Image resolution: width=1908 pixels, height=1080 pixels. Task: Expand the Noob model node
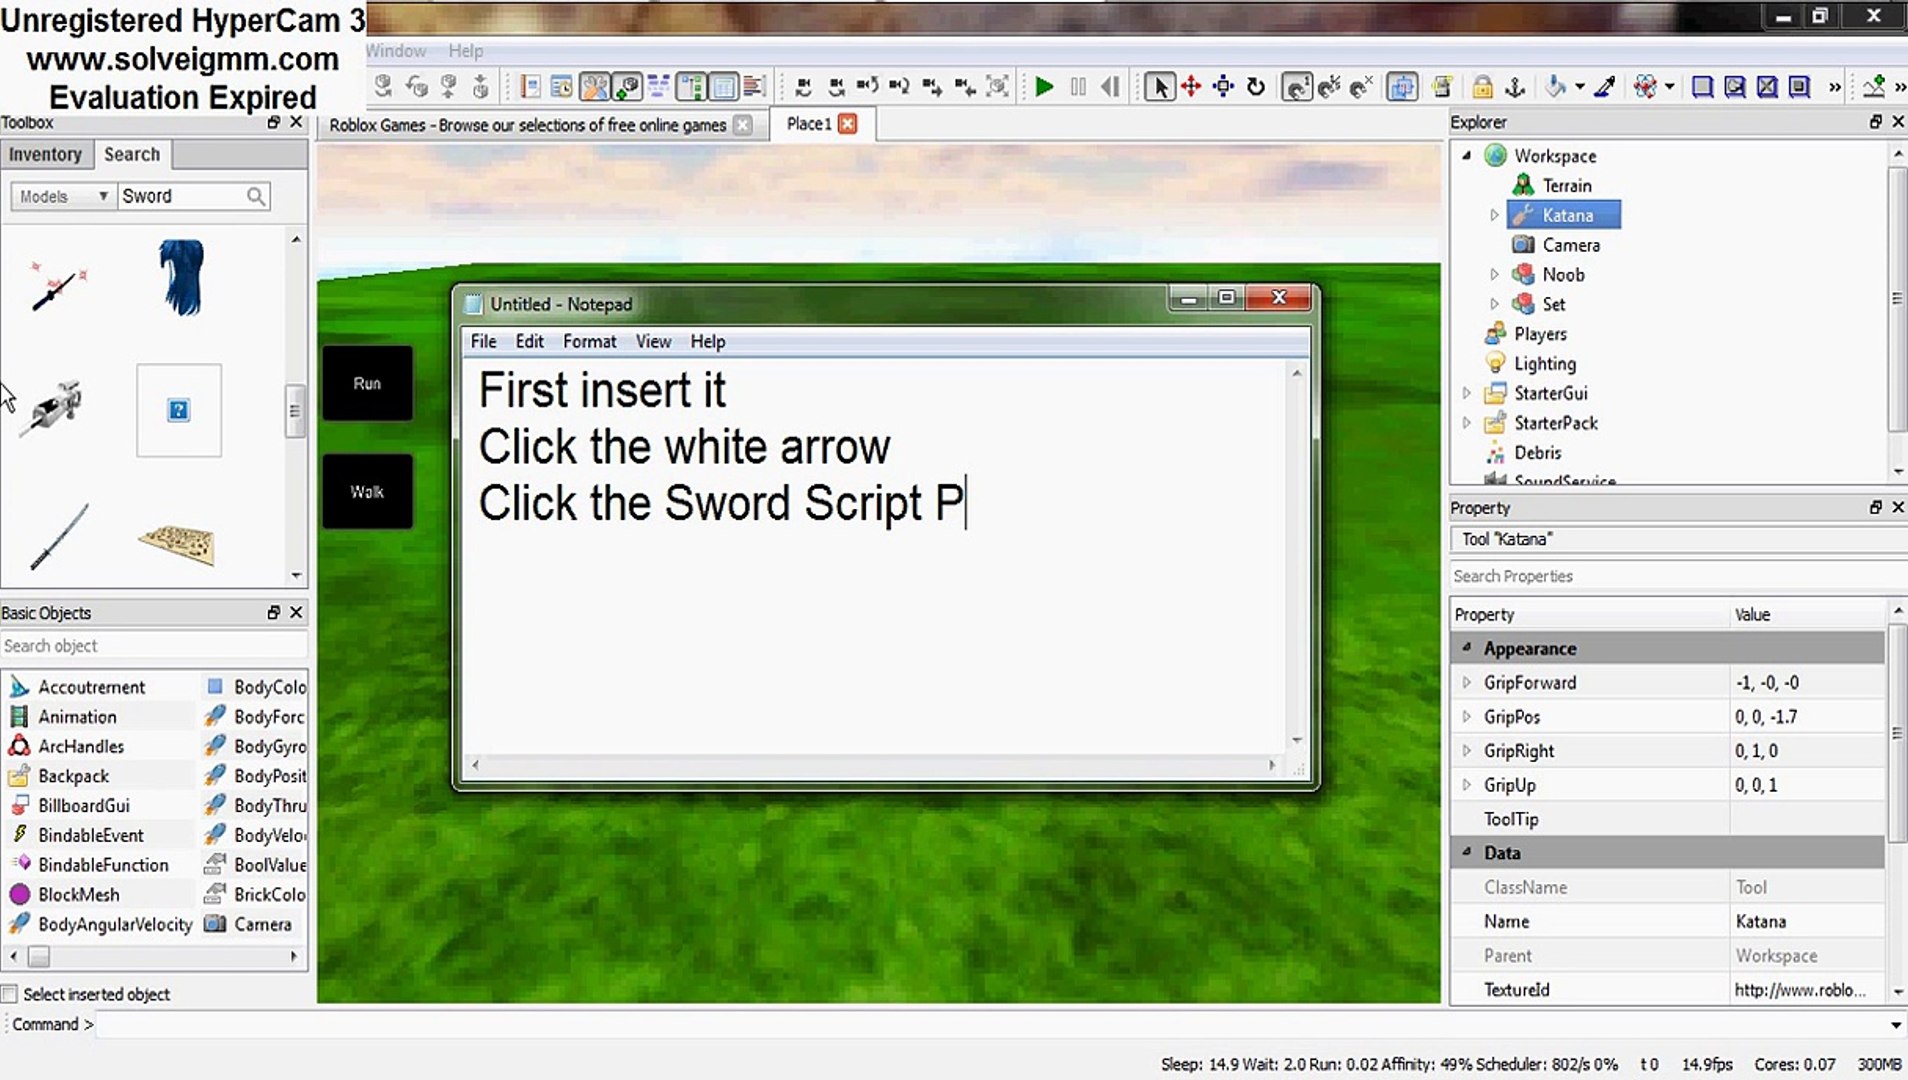point(1494,274)
